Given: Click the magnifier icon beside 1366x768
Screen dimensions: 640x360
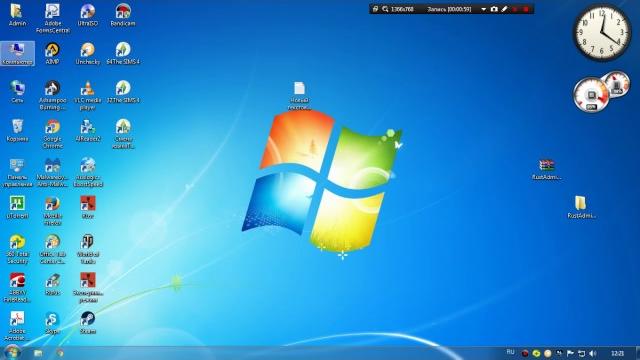Looking at the screenshot, I should pyautogui.click(x=385, y=9).
